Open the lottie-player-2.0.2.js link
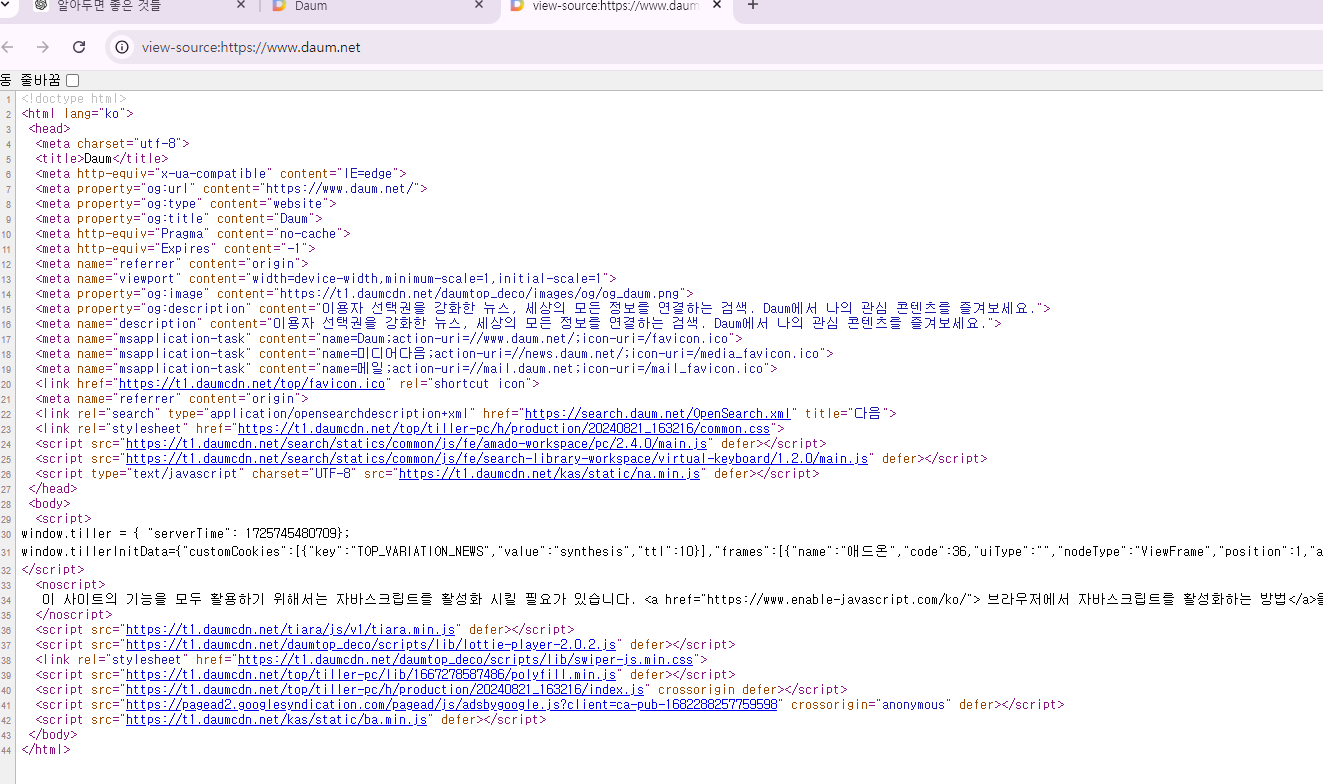Viewport: 1323px width, 784px height. click(371, 644)
